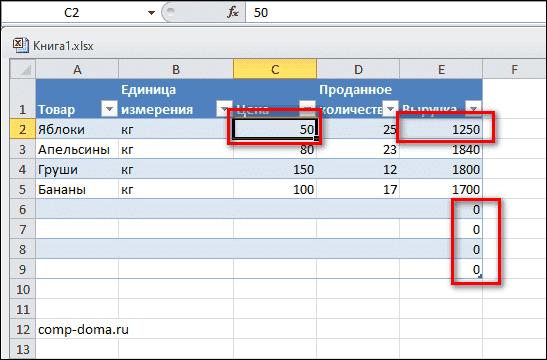Select row 9 header

(23, 269)
